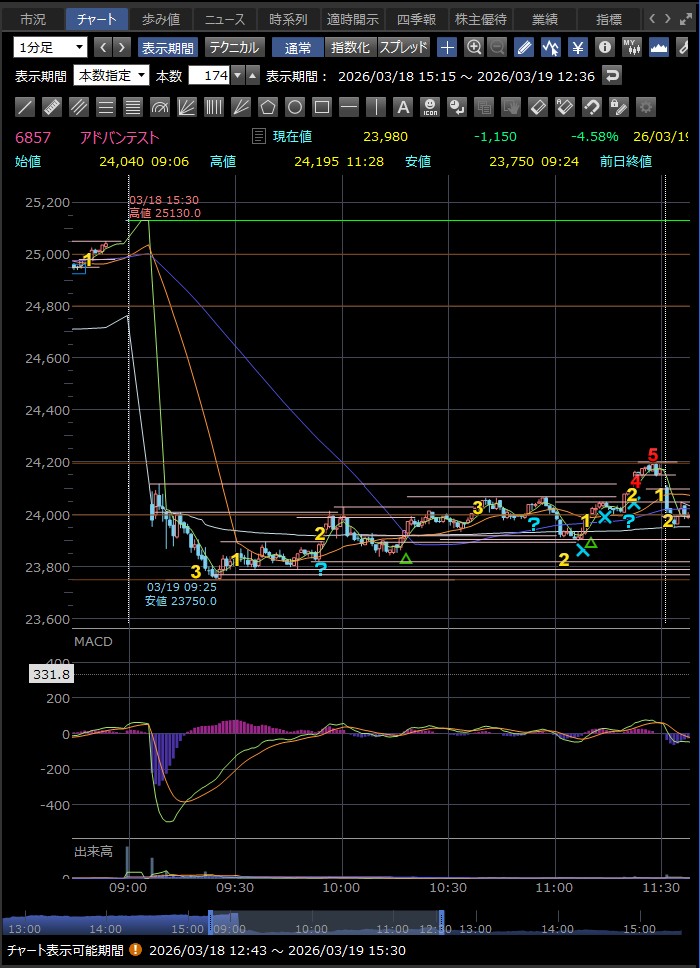Toggle the 通常 normal display mode
700x968 pixels.
point(298,47)
